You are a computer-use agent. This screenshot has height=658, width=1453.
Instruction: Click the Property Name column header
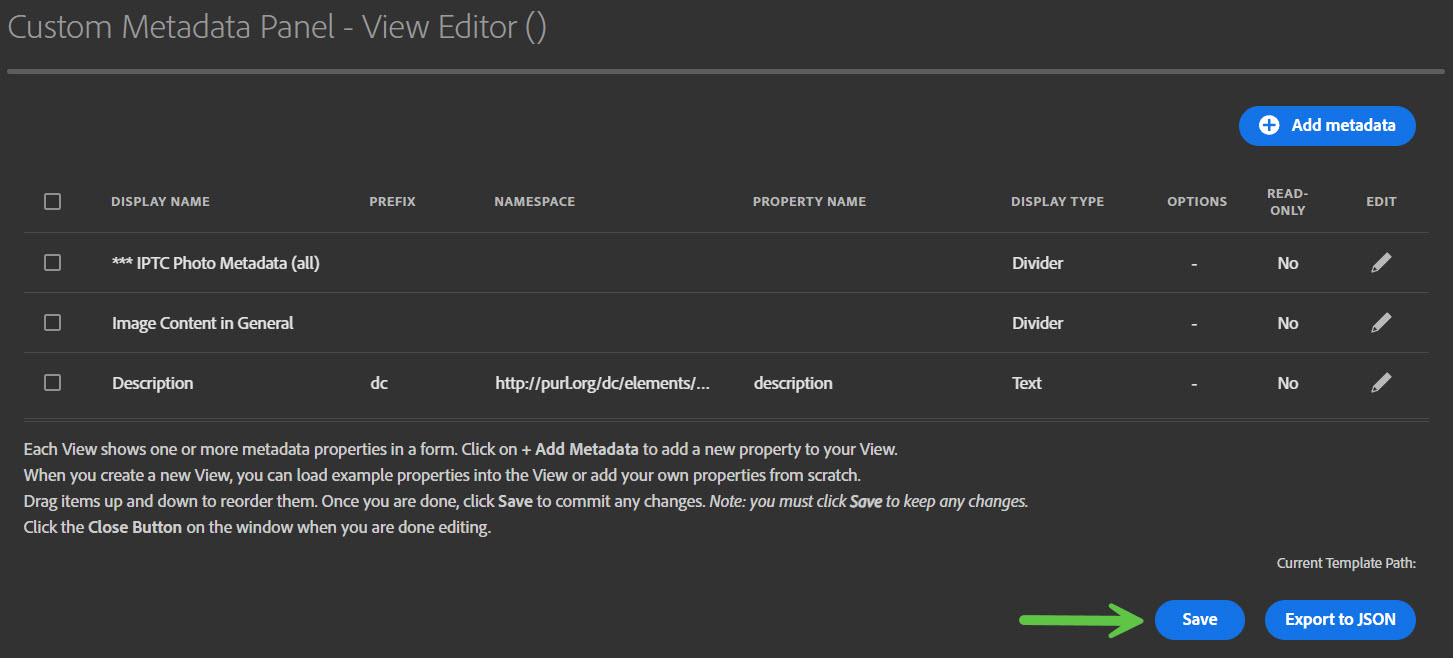coord(809,202)
